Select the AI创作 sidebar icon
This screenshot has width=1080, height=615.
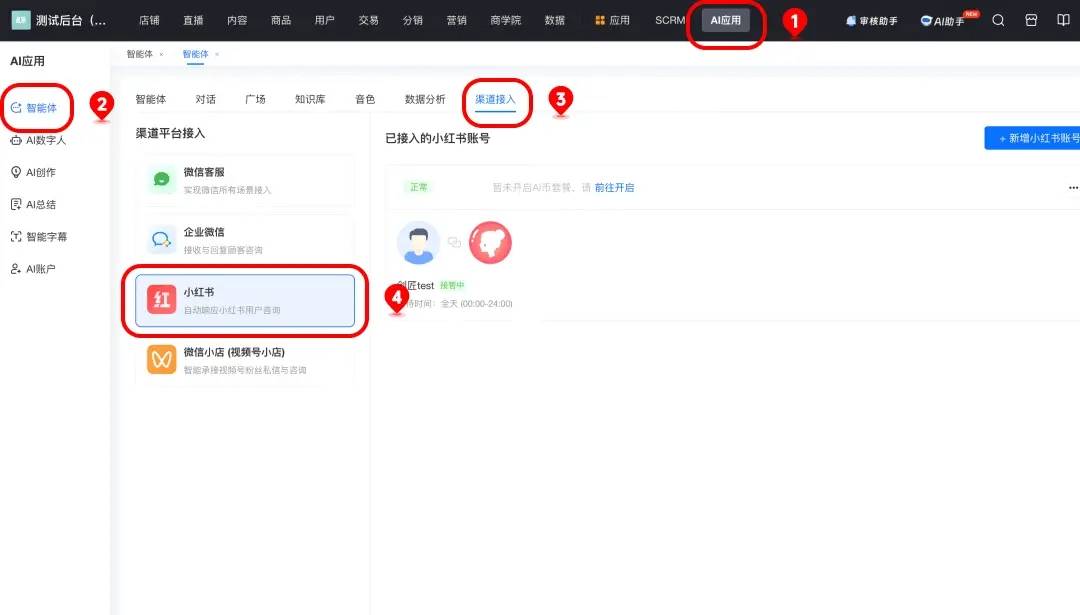pyautogui.click(x=16, y=172)
